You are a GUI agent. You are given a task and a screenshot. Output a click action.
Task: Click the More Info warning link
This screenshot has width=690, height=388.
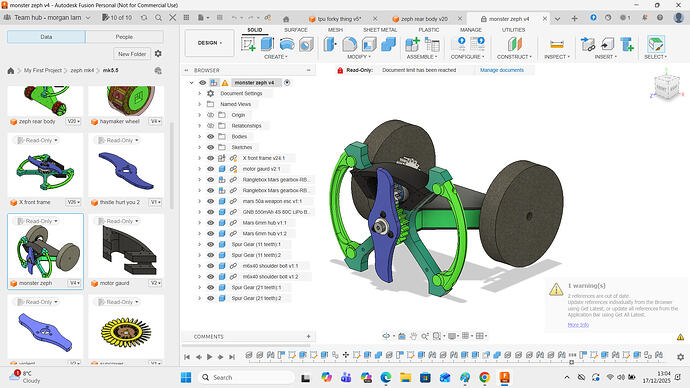point(578,325)
